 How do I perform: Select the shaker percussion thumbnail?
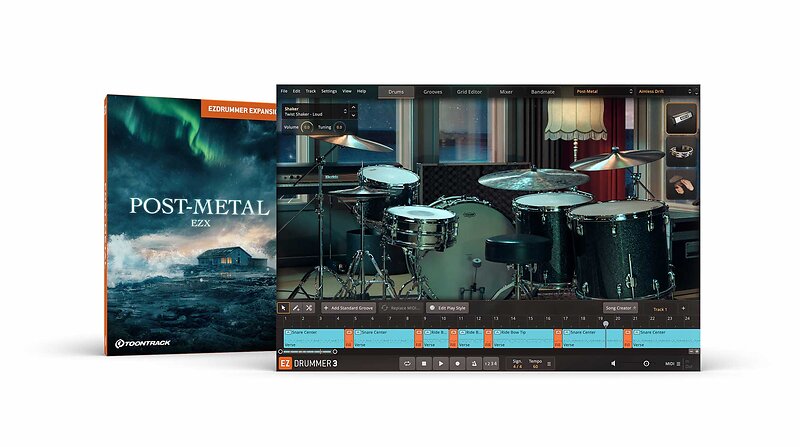(x=682, y=118)
